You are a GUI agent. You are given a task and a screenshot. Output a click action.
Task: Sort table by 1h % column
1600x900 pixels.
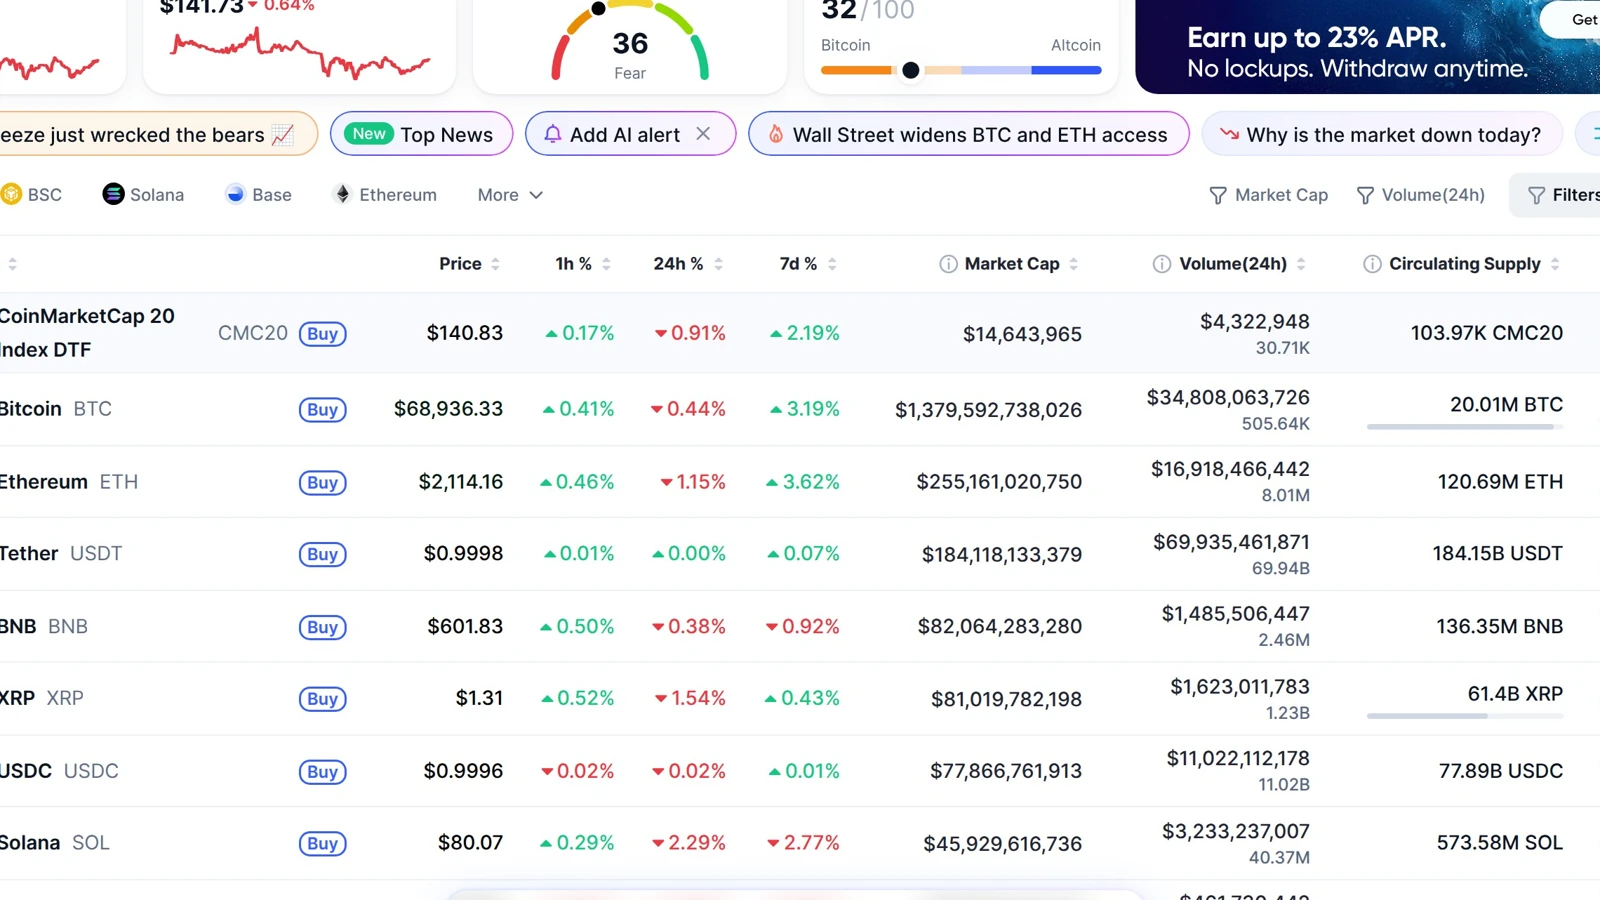pos(583,264)
